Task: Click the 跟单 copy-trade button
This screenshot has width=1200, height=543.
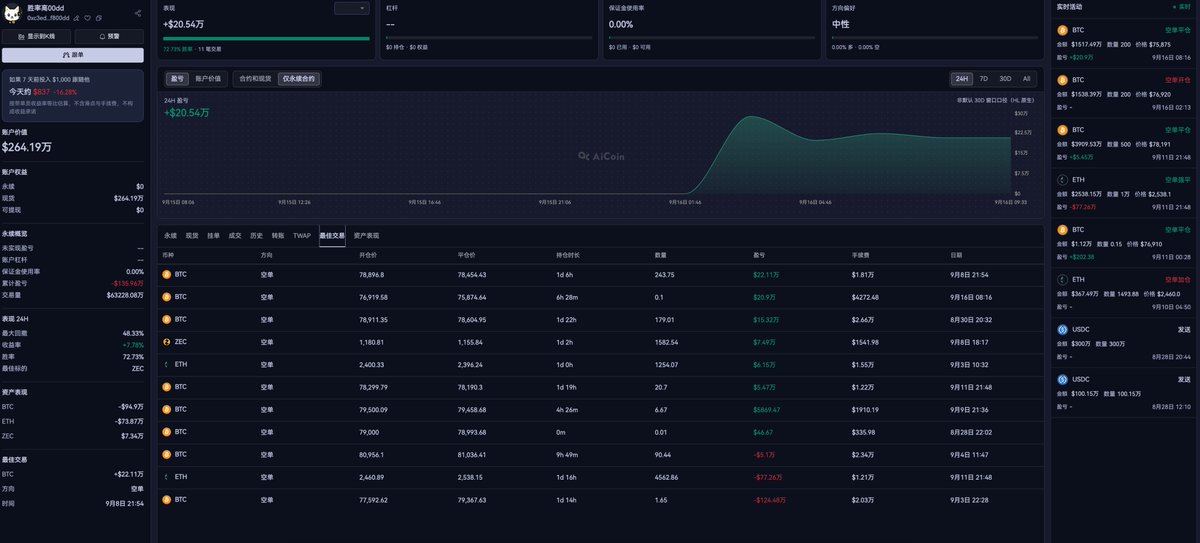Action: pos(72,55)
